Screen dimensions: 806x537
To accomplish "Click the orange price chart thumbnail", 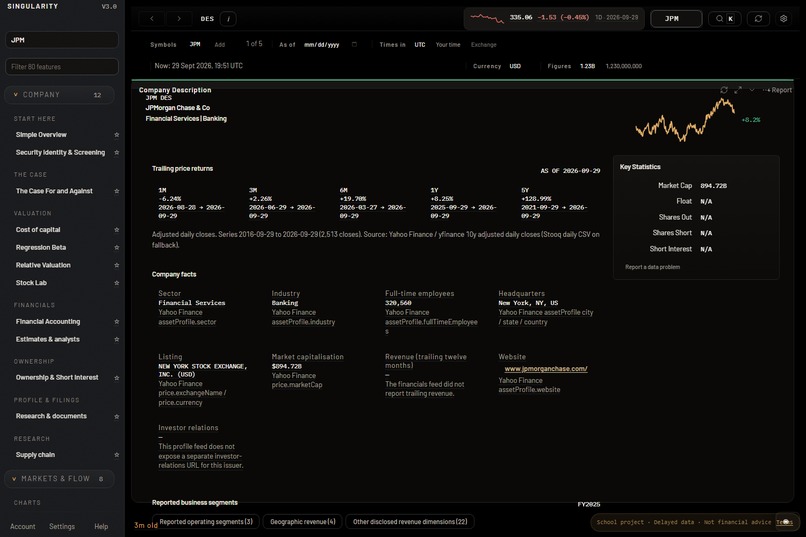I will point(685,120).
